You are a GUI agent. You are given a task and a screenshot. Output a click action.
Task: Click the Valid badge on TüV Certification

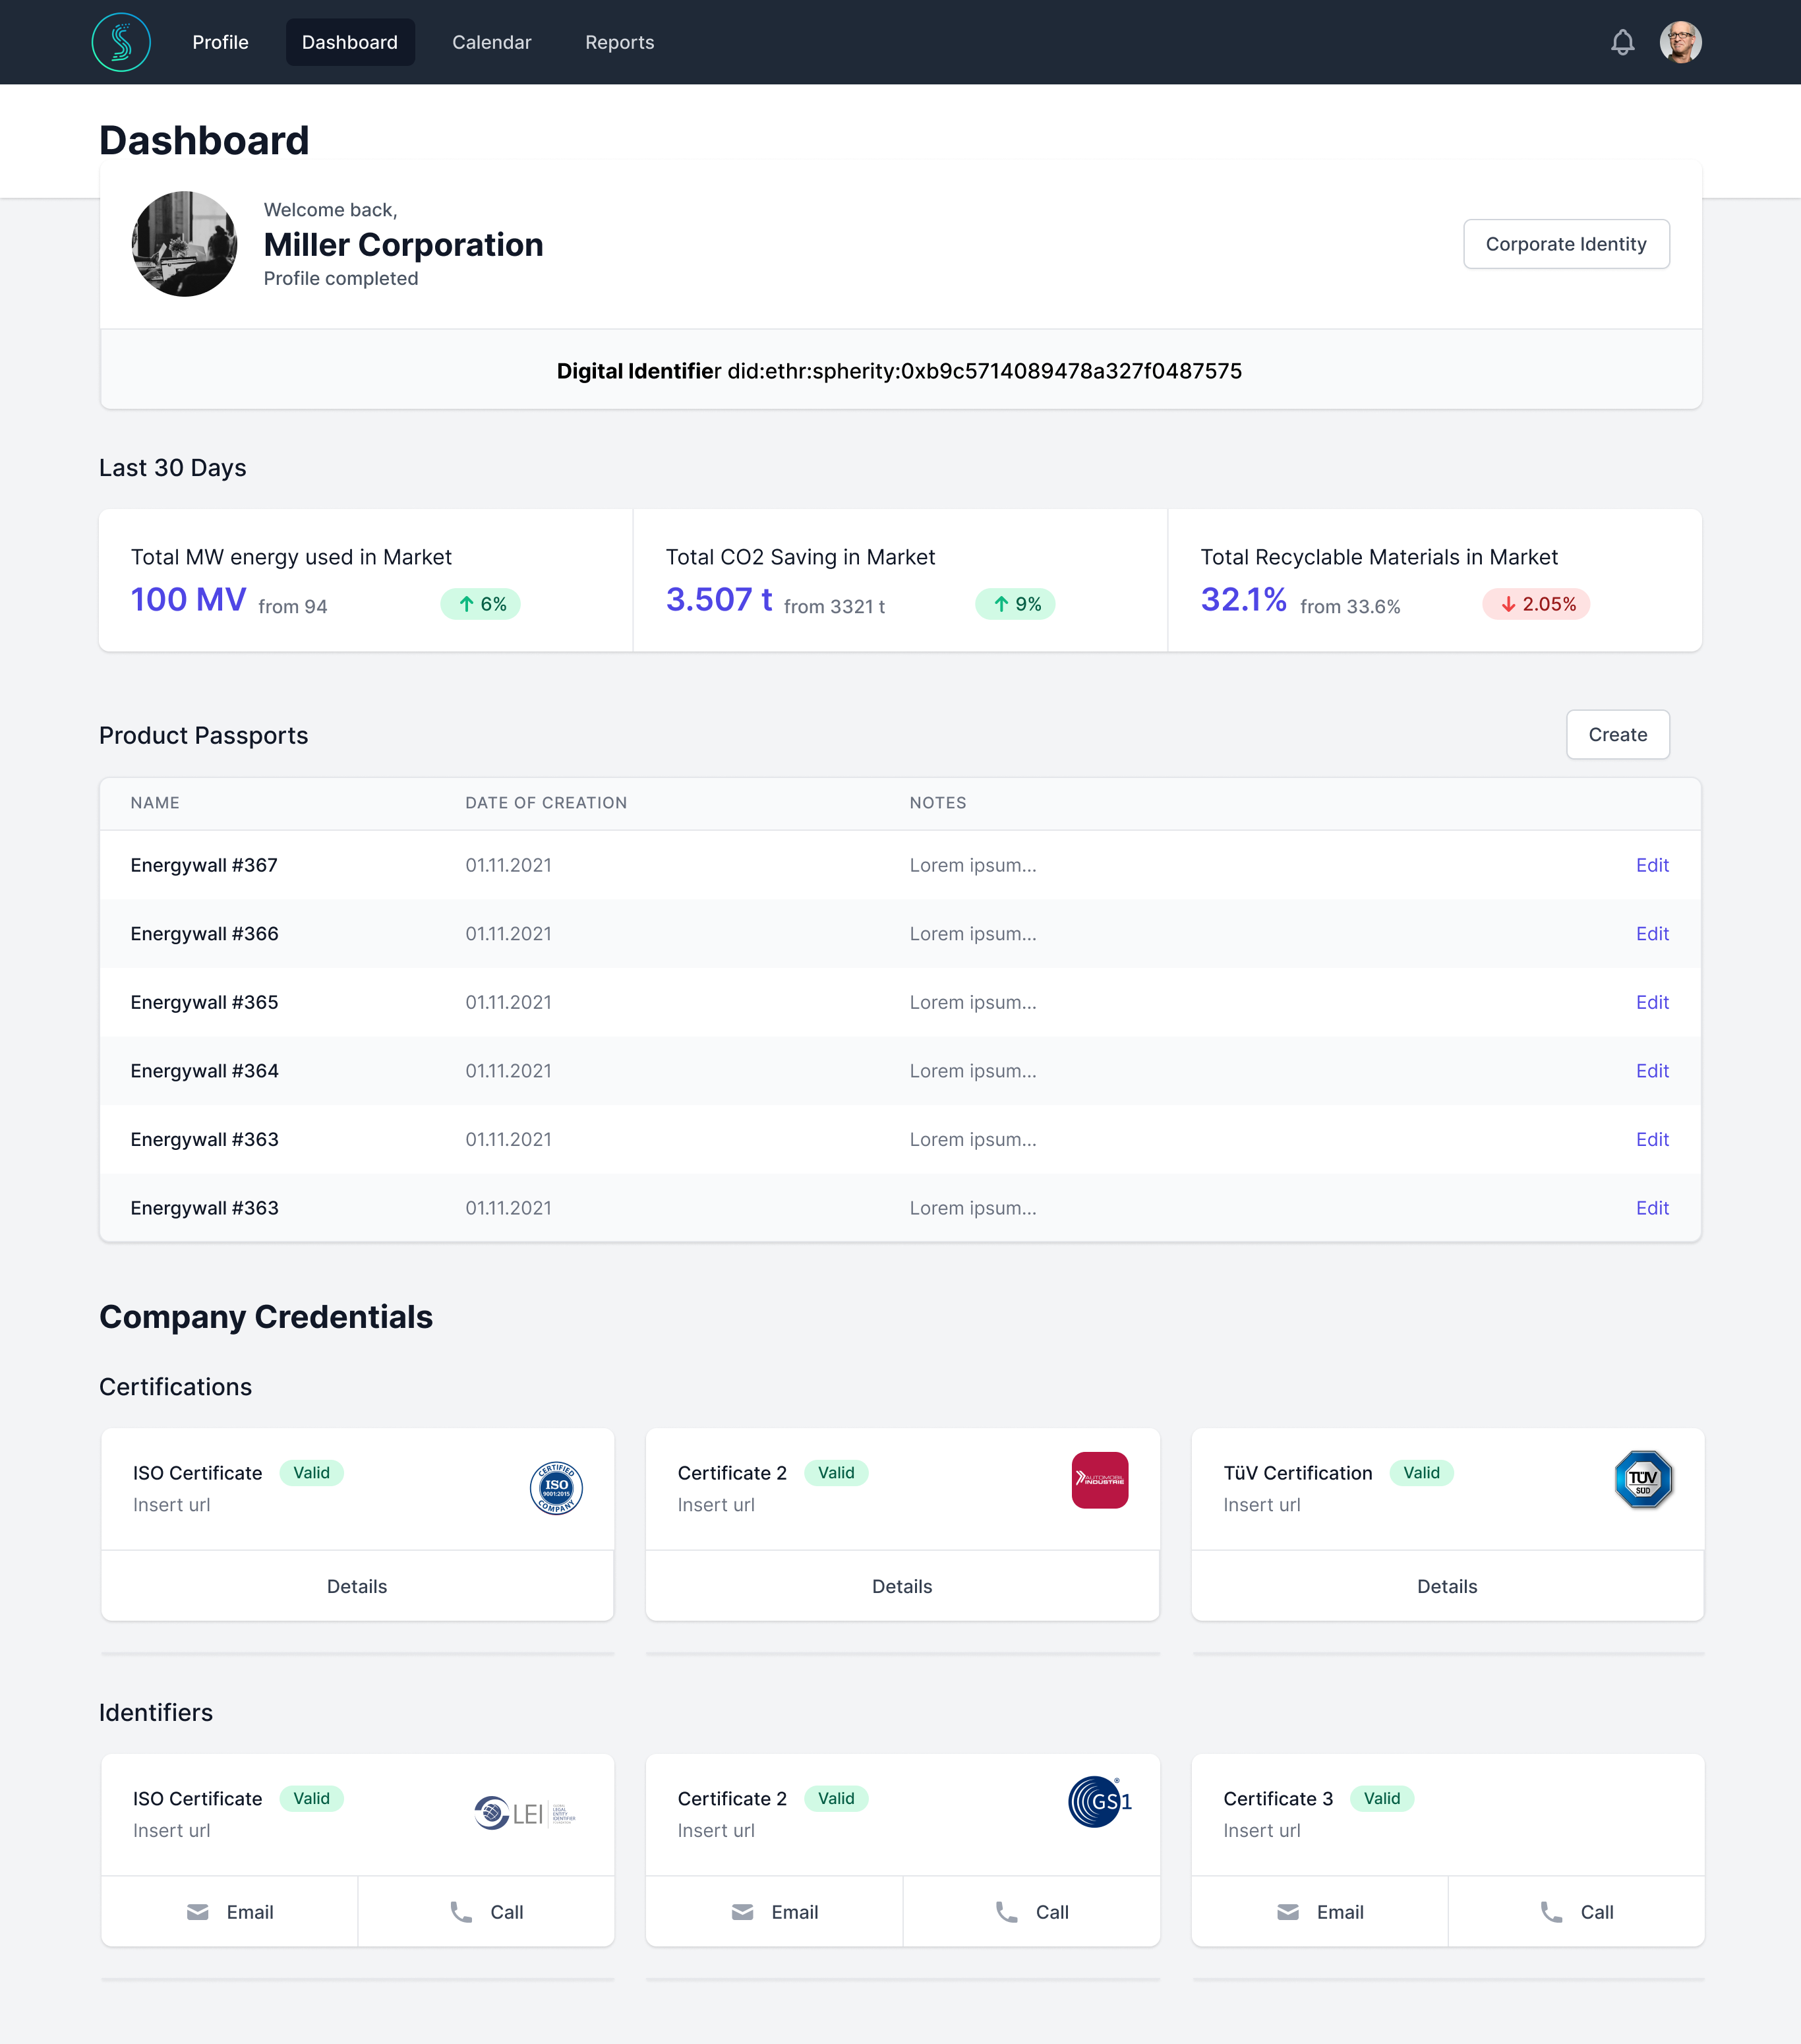(x=1422, y=1473)
